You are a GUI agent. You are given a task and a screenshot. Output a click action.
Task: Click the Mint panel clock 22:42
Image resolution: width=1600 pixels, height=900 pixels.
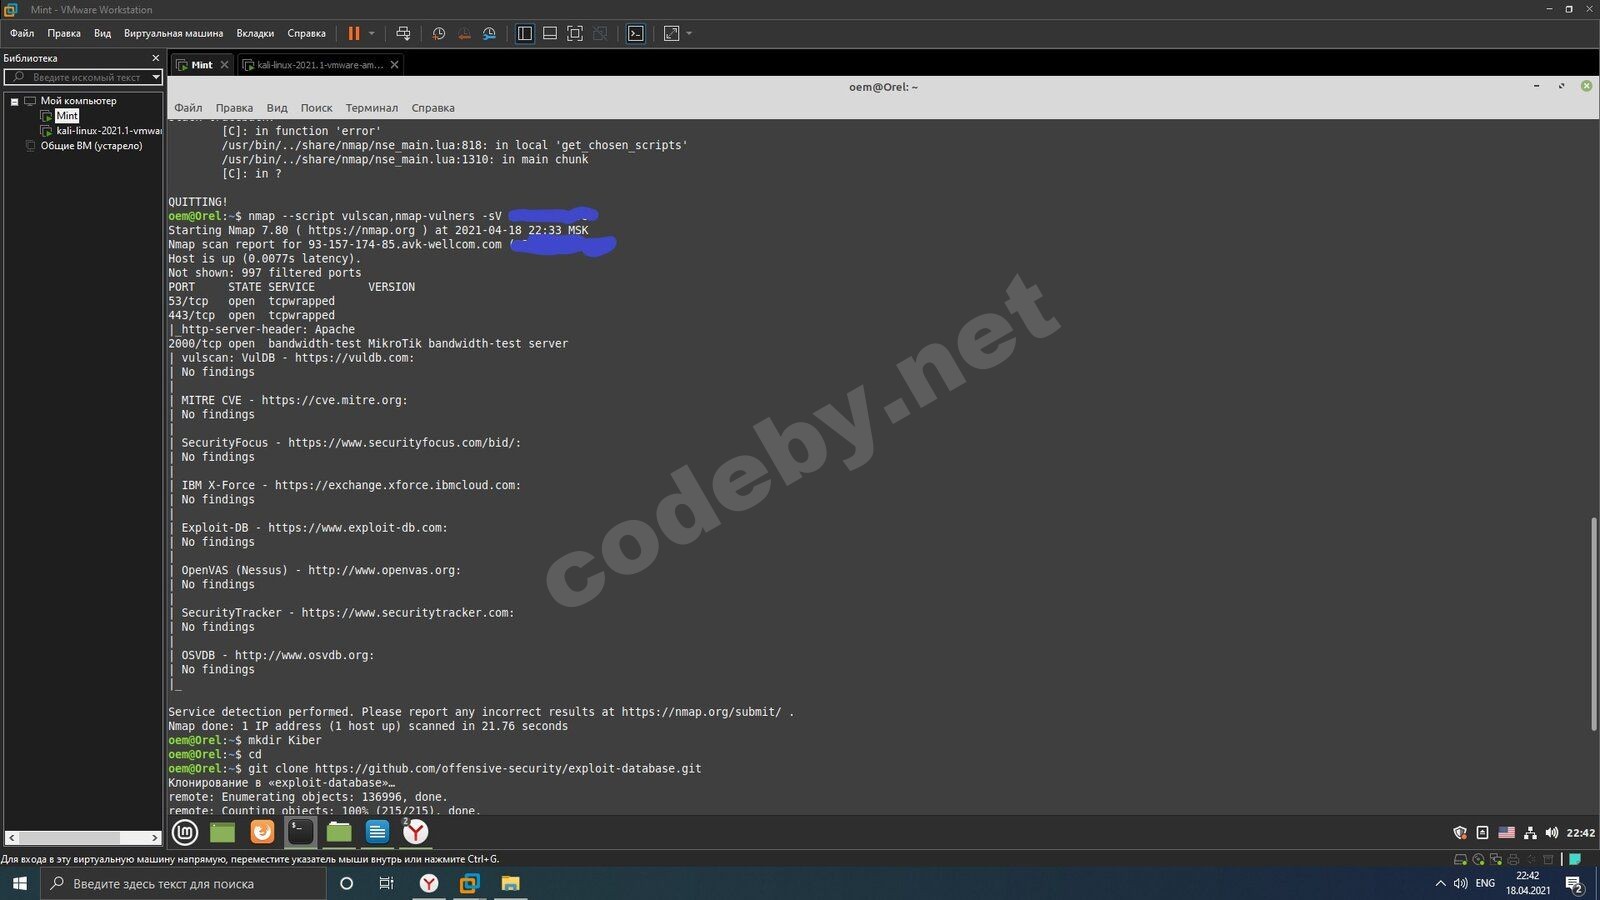coord(1580,833)
